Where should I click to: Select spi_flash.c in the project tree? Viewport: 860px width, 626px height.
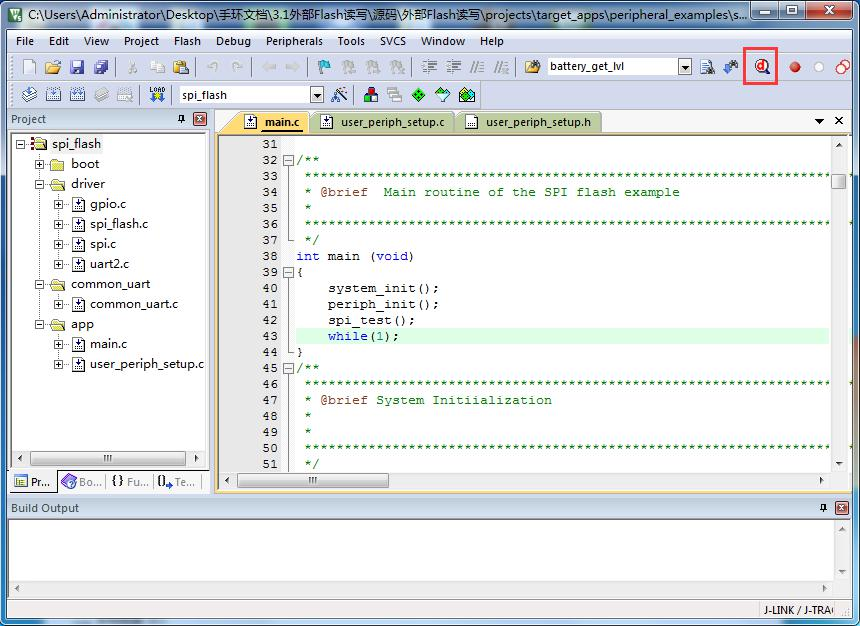[119, 224]
